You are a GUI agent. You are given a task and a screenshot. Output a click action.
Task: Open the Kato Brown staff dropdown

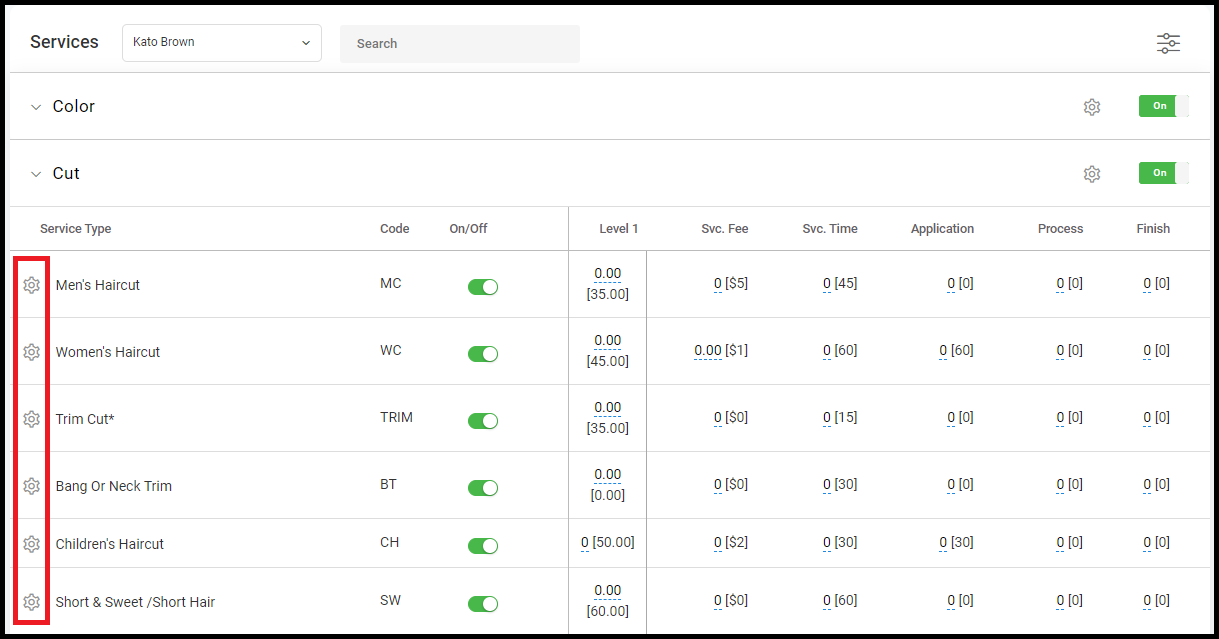coord(222,43)
